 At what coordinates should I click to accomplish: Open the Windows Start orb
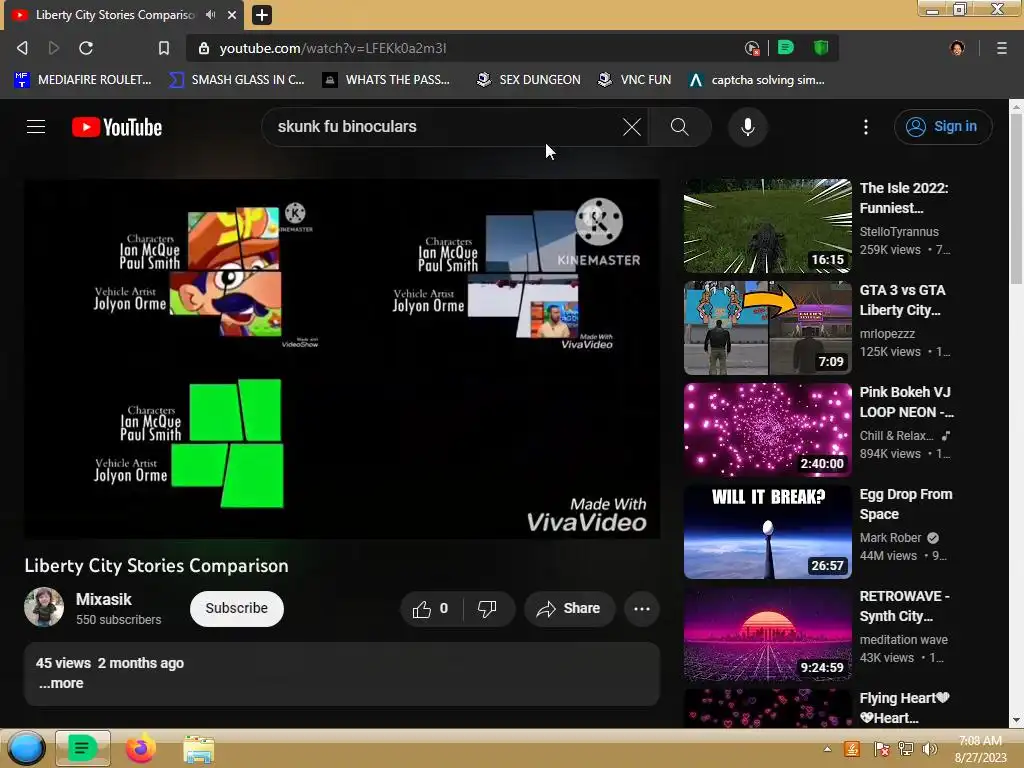(26, 748)
